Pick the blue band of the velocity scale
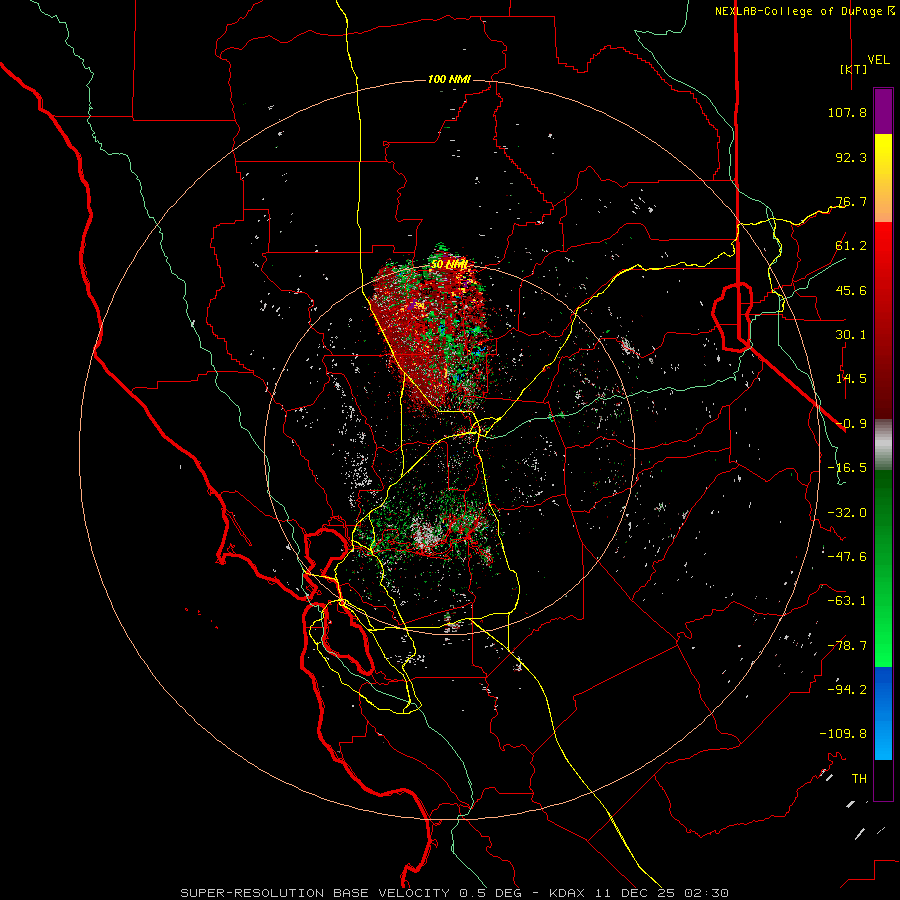Image resolution: width=900 pixels, height=900 pixels. click(x=883, y=713)
